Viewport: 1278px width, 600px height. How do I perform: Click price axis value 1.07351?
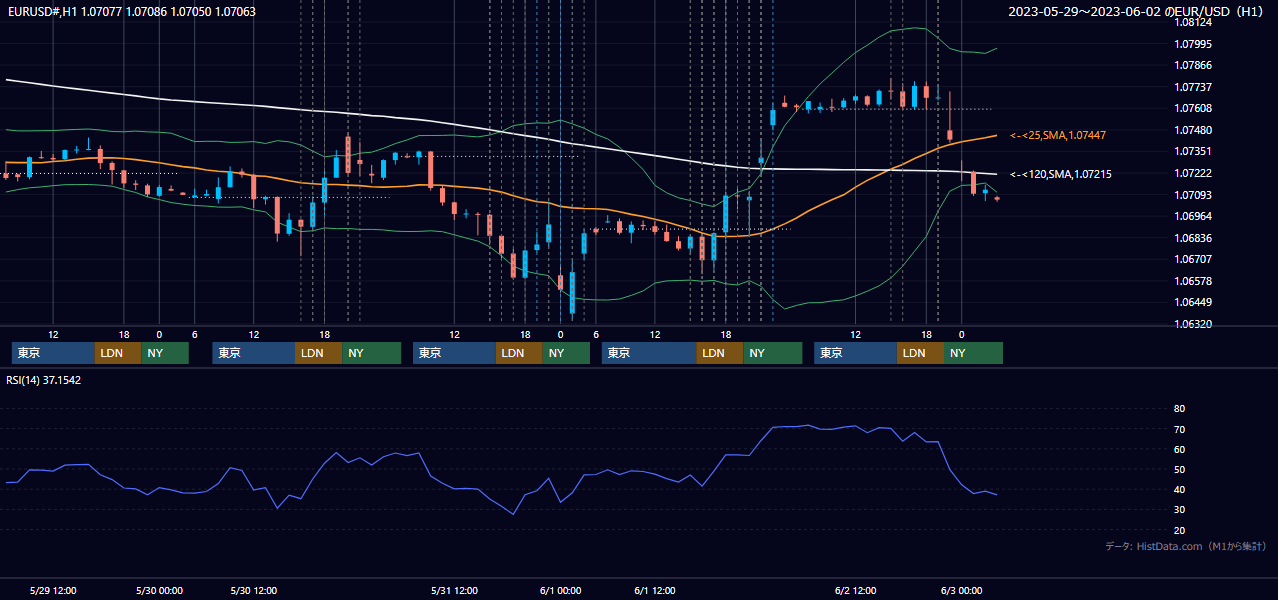1192,152
